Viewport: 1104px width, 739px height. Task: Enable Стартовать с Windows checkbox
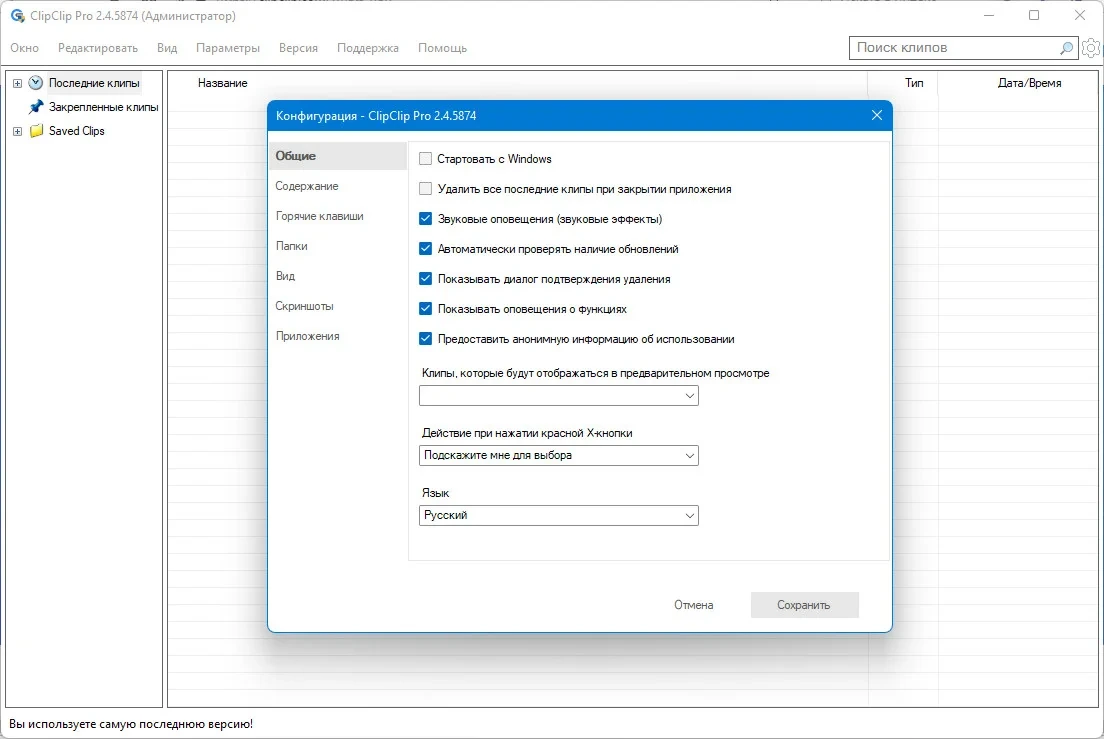[x=425, y=159]
